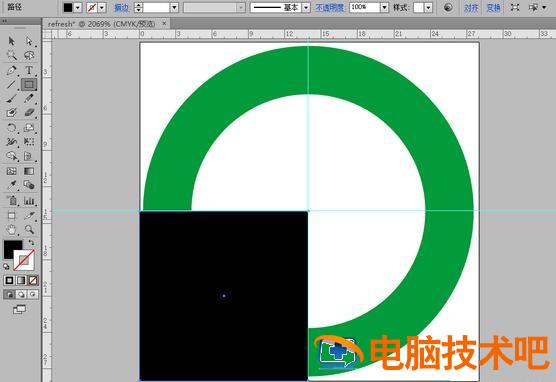The width and height of the screenshot is (556, 382).
Task: Select the Perspective Grid tool
Action: pyautogui.click(x=29, y=156)
